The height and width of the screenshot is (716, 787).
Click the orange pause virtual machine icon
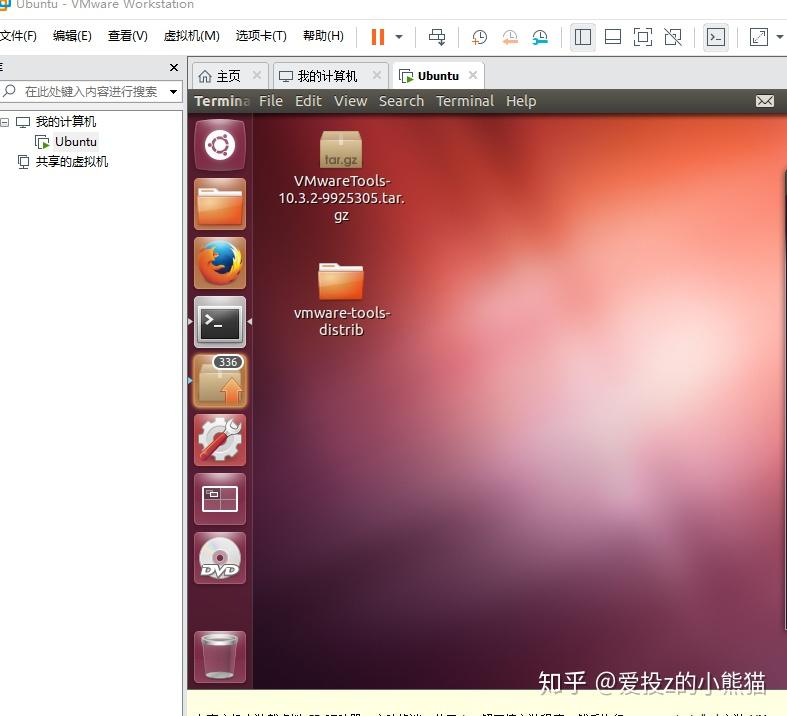pyautogui.click(x=377, y=37)
